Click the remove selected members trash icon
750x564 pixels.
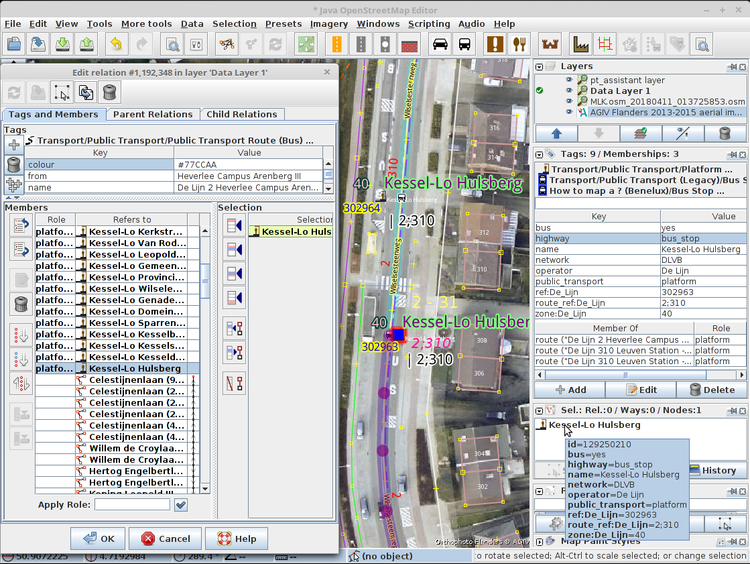[21, 304]
